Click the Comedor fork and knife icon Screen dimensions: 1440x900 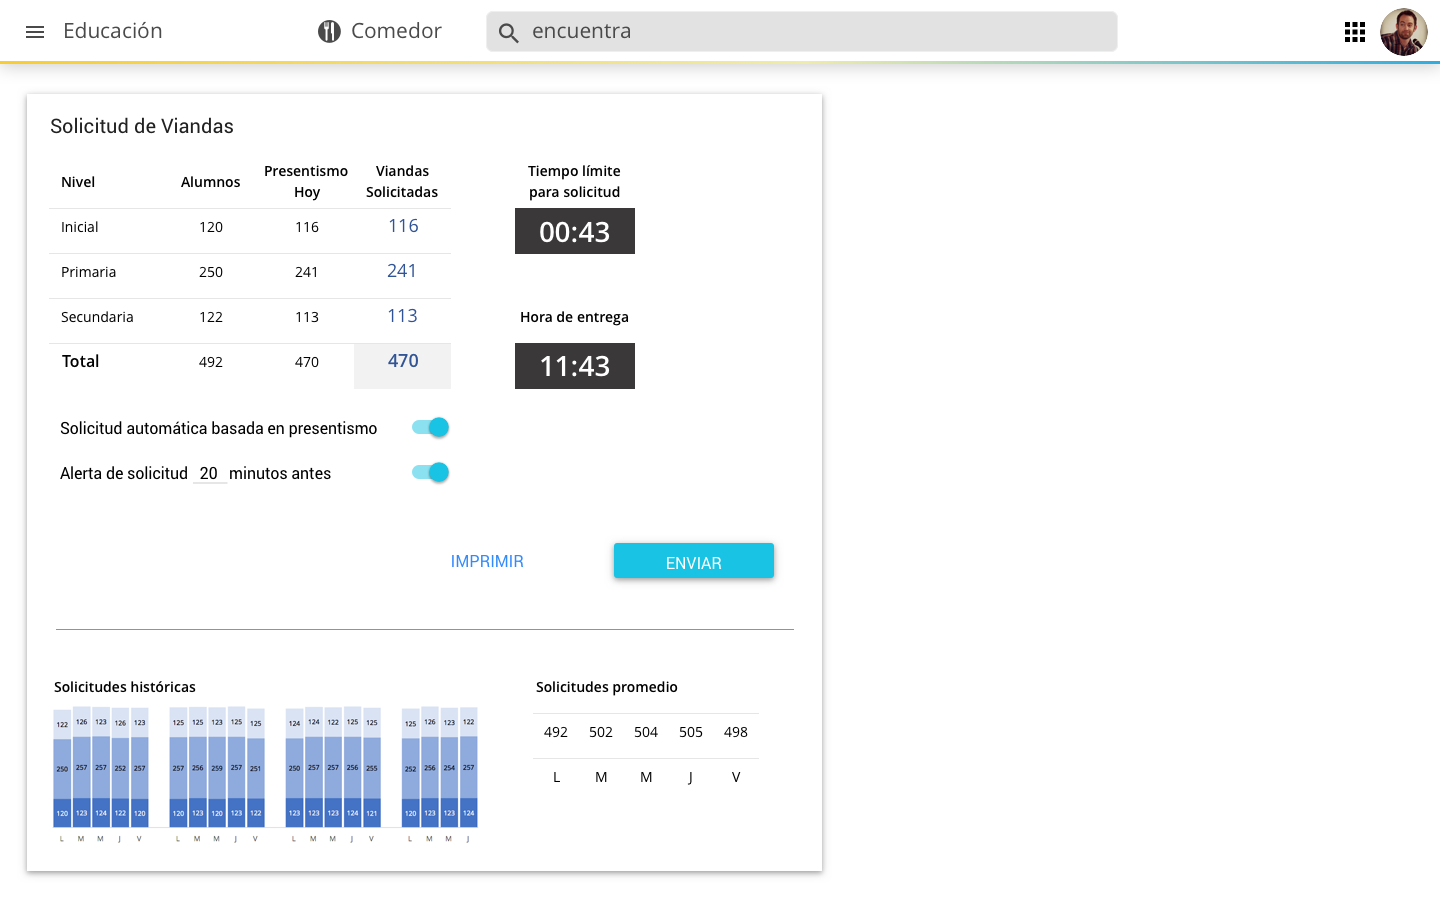click(x=329, y=32)
